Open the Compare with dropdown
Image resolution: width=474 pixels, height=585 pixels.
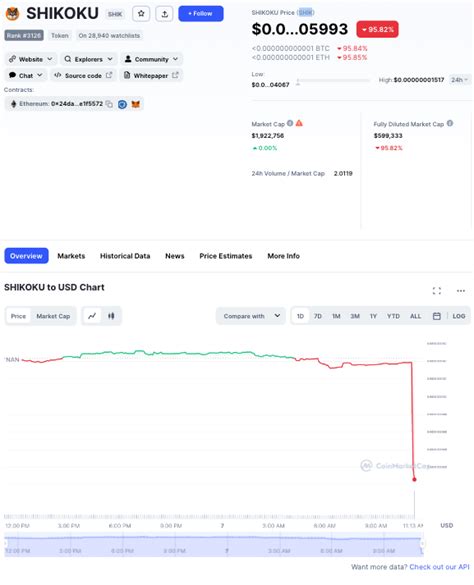point(251,316)
